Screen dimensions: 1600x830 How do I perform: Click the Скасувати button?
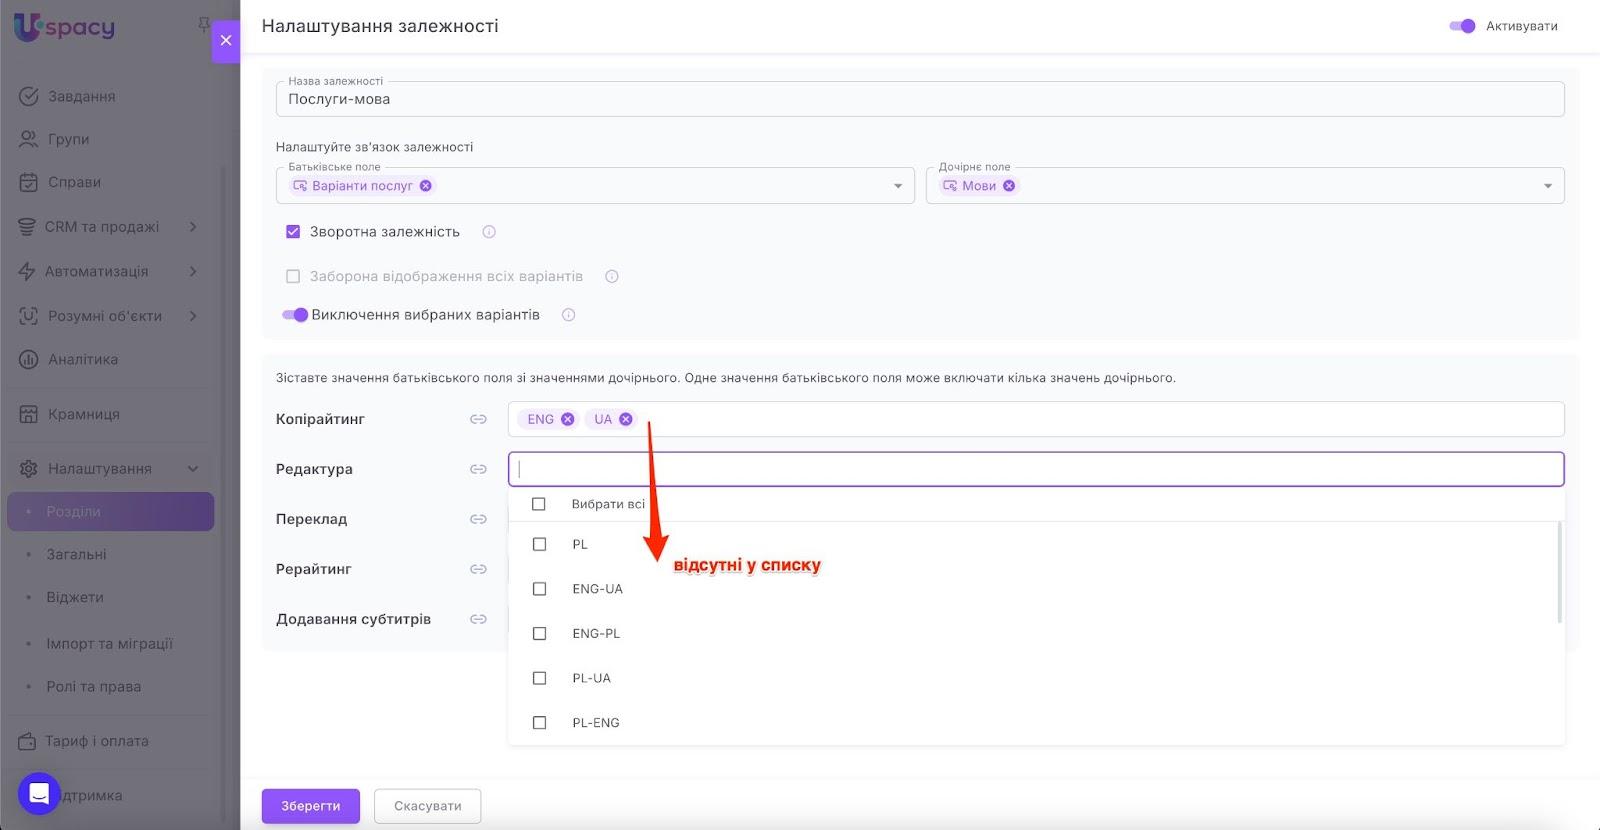click(427, 806)
